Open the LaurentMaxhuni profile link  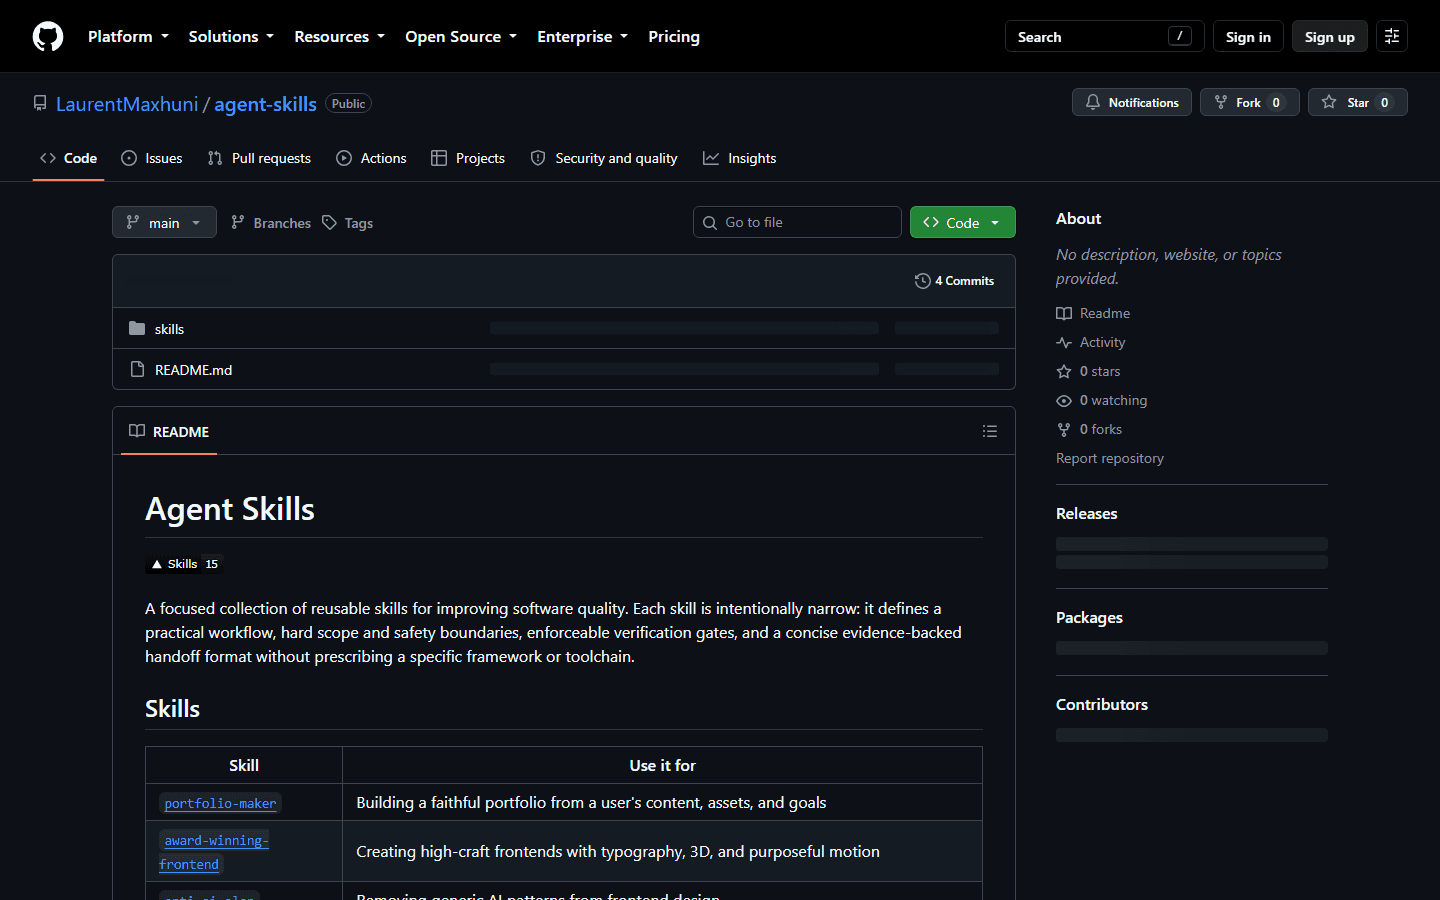point(127,104)
